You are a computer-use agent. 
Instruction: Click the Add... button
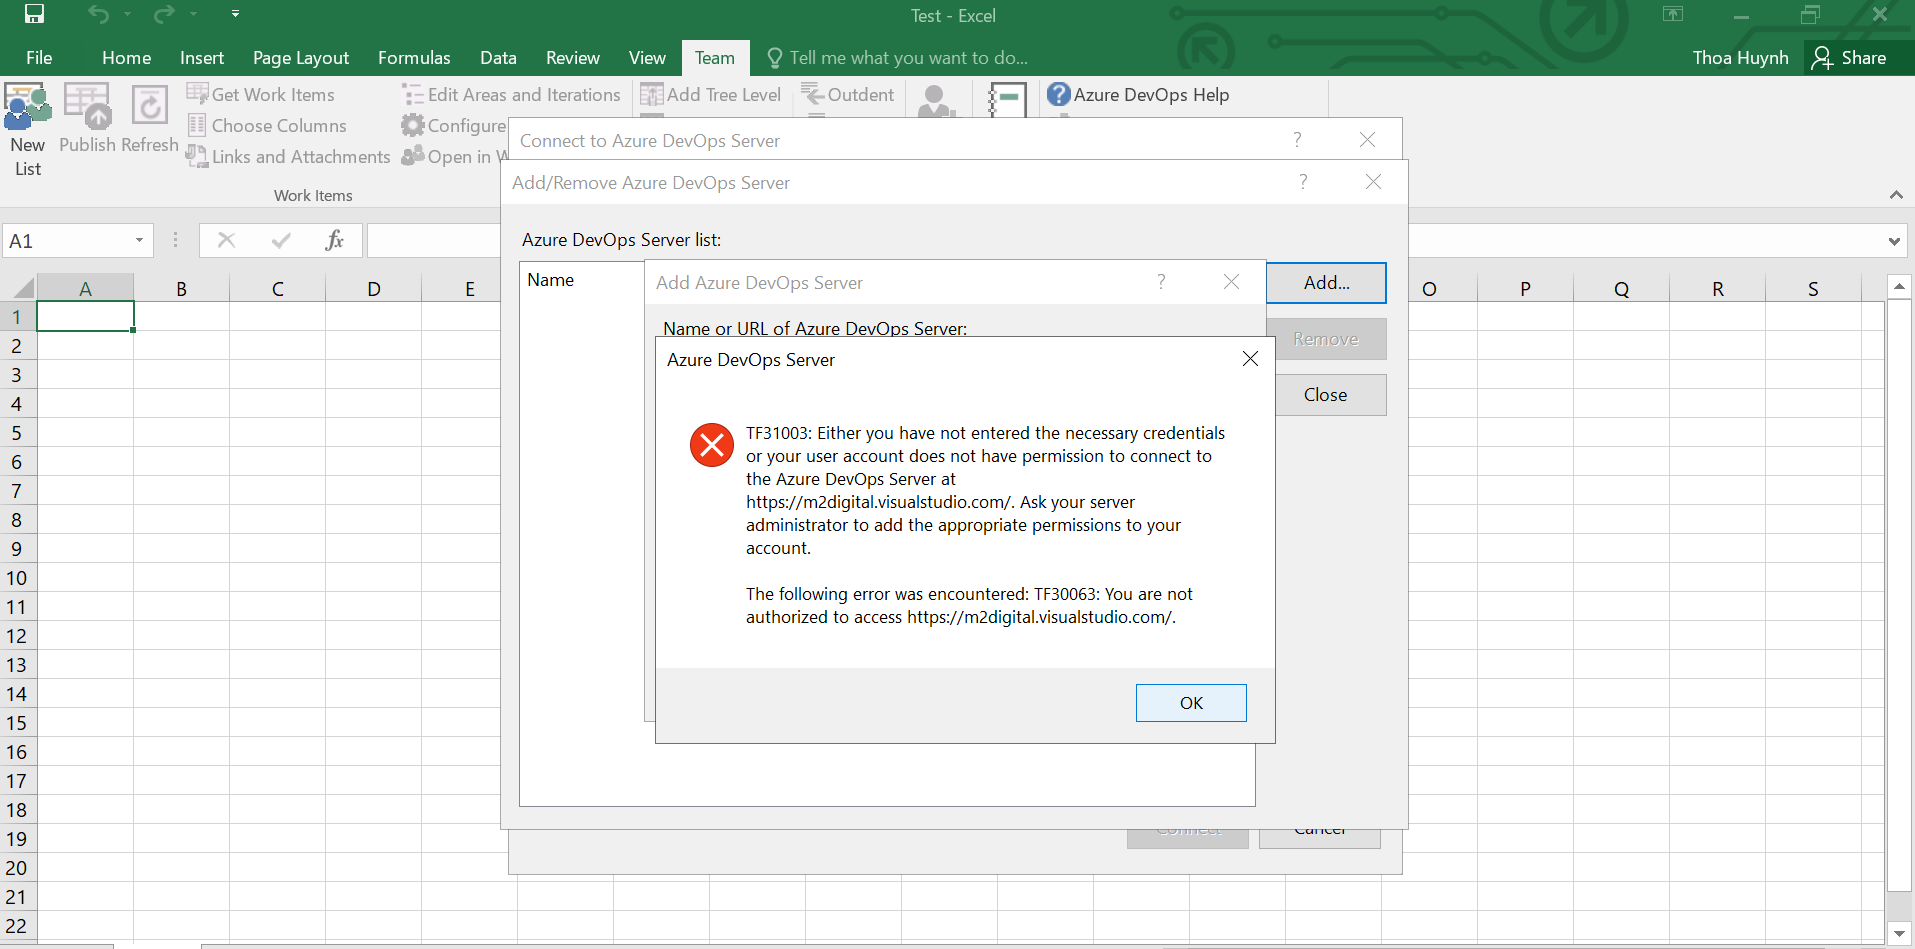pyautogui.click(x=1326, y=282)
